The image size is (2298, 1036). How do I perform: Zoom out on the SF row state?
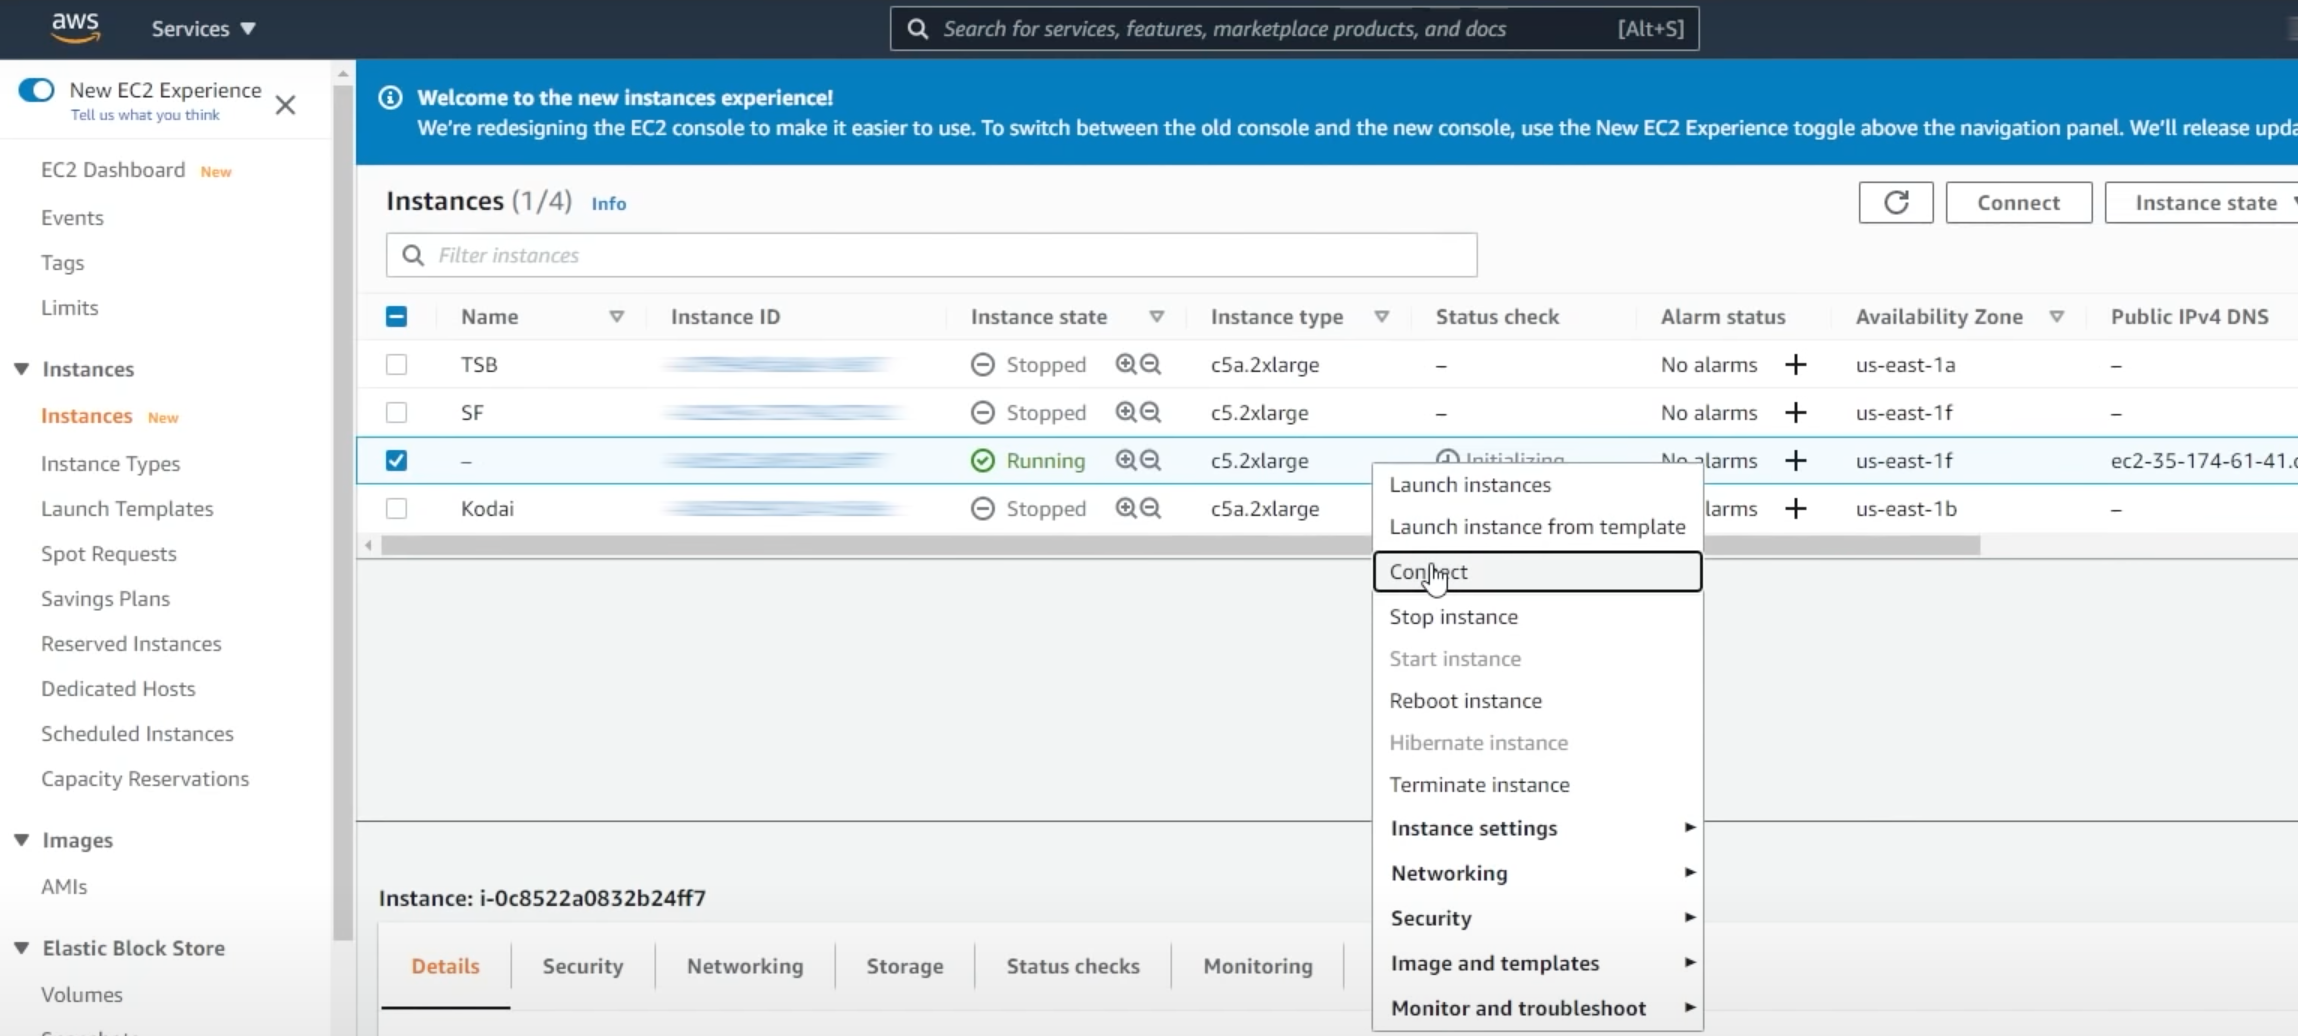click(x=1151, y=412)
